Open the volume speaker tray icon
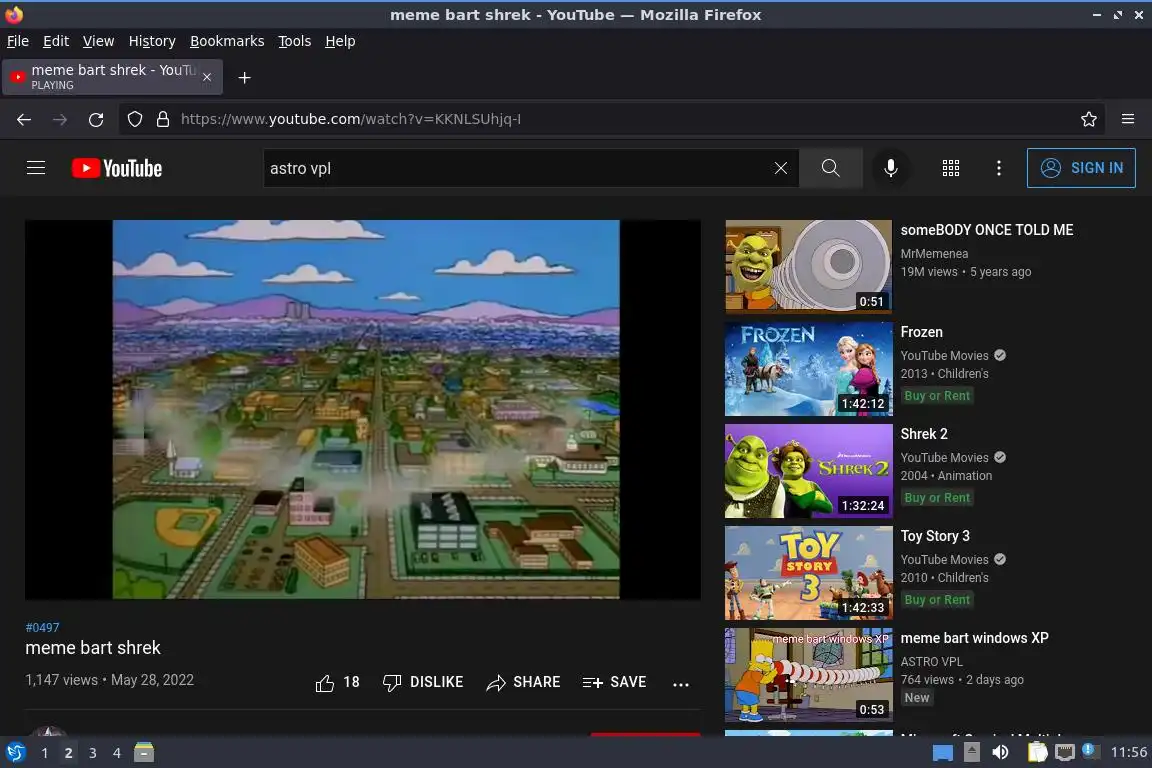1152x768 pixels. (x=1000, y=752)
